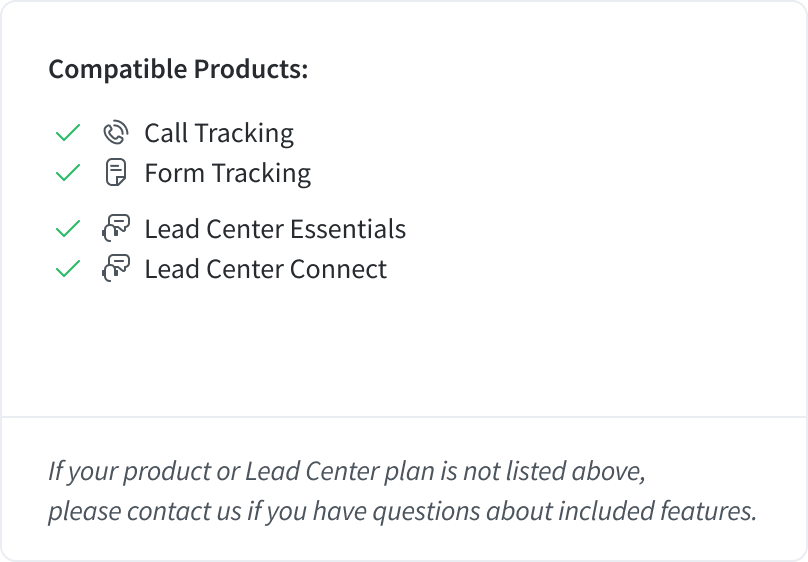Select the Form Tracking label
Image resolution: width=808 pixels, height=562 pixels.
click(x=227, y=173)
